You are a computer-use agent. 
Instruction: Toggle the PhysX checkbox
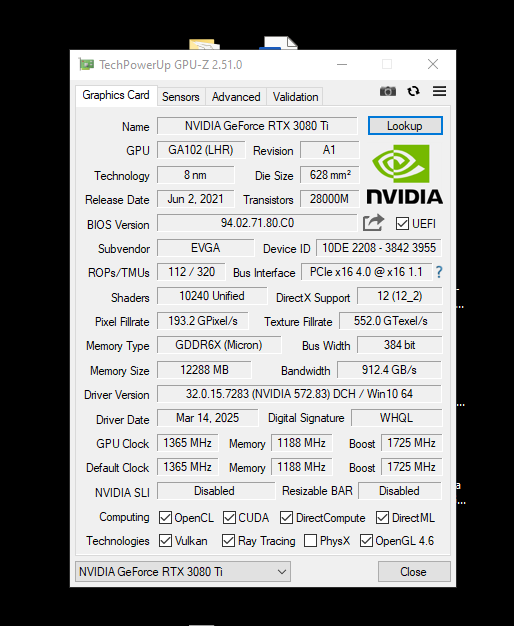(310, 541)
